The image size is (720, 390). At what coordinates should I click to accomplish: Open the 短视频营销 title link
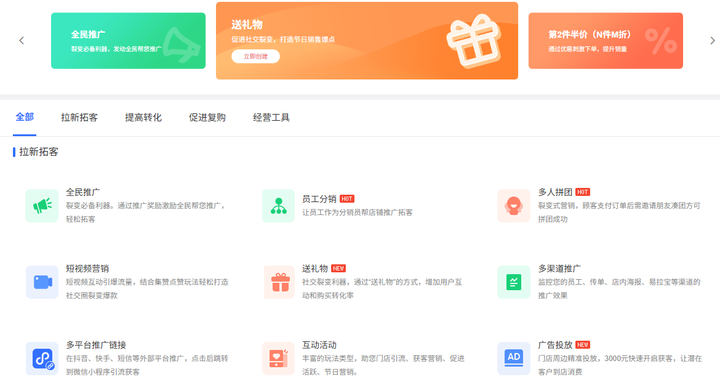coord(87,268)
